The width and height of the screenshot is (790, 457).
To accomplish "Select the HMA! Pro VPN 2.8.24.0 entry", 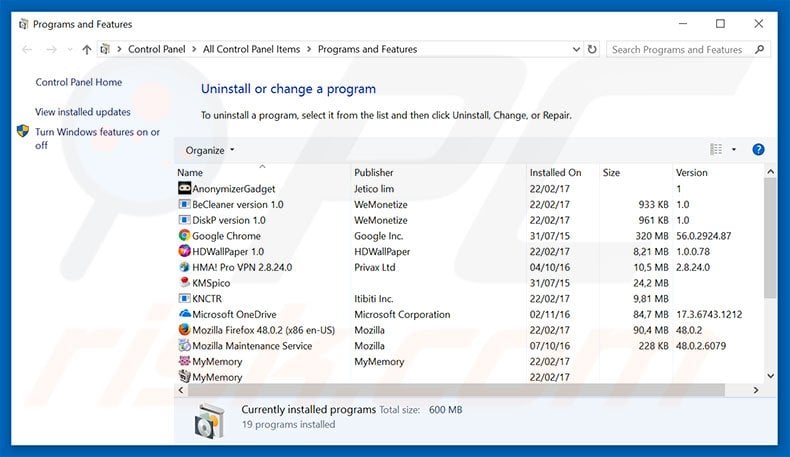I will (x=242, y=267).
